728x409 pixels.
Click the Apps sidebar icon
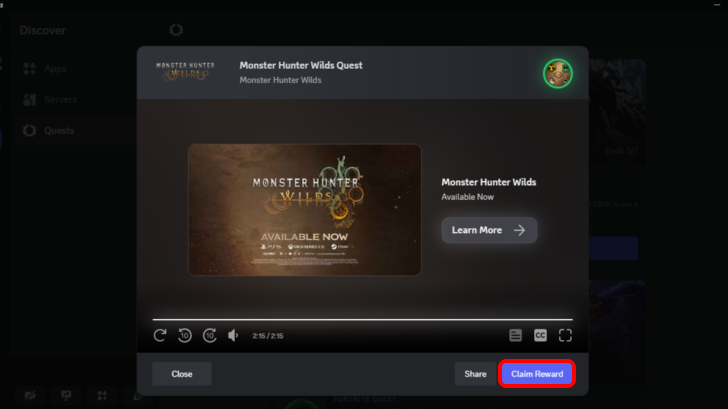click(30, 69)
